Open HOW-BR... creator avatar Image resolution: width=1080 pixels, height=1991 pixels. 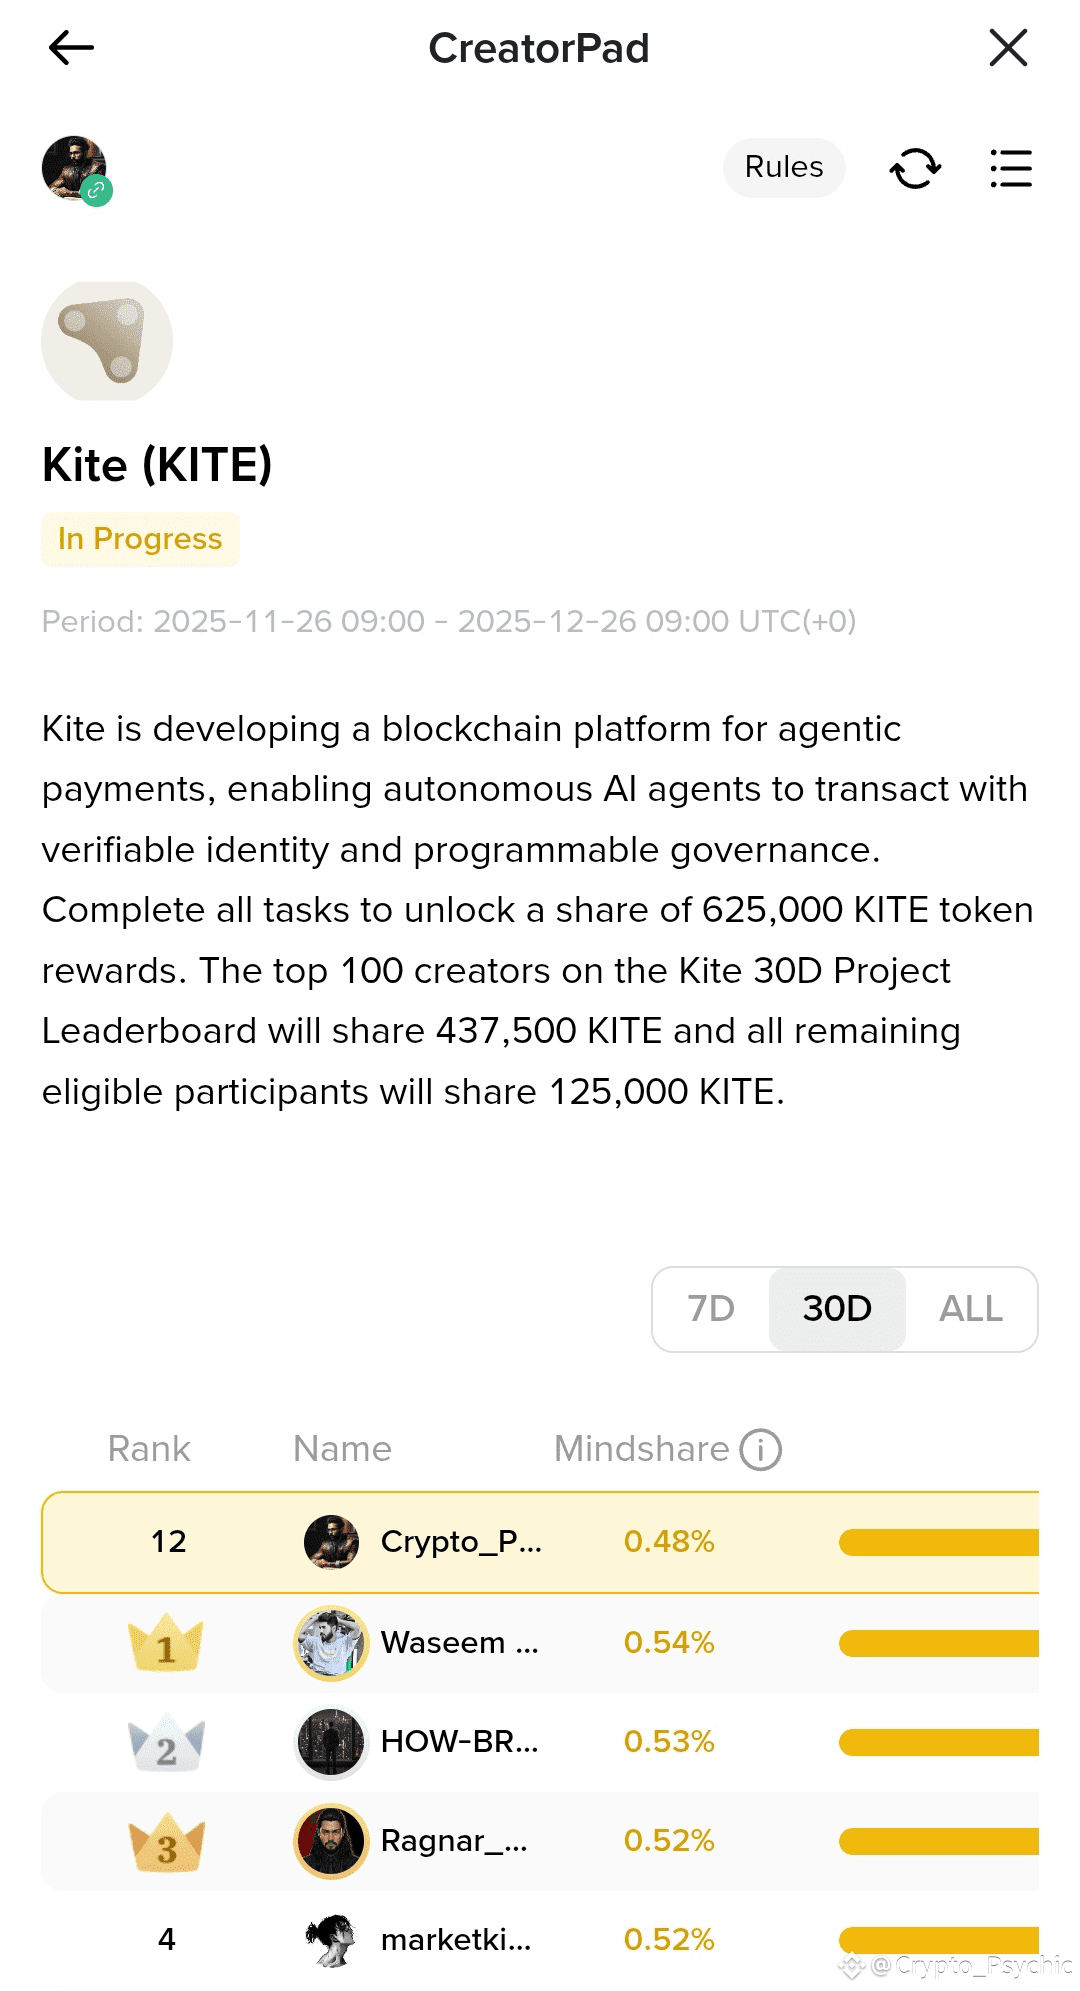pyautogui.click(x=331, y=1742)
